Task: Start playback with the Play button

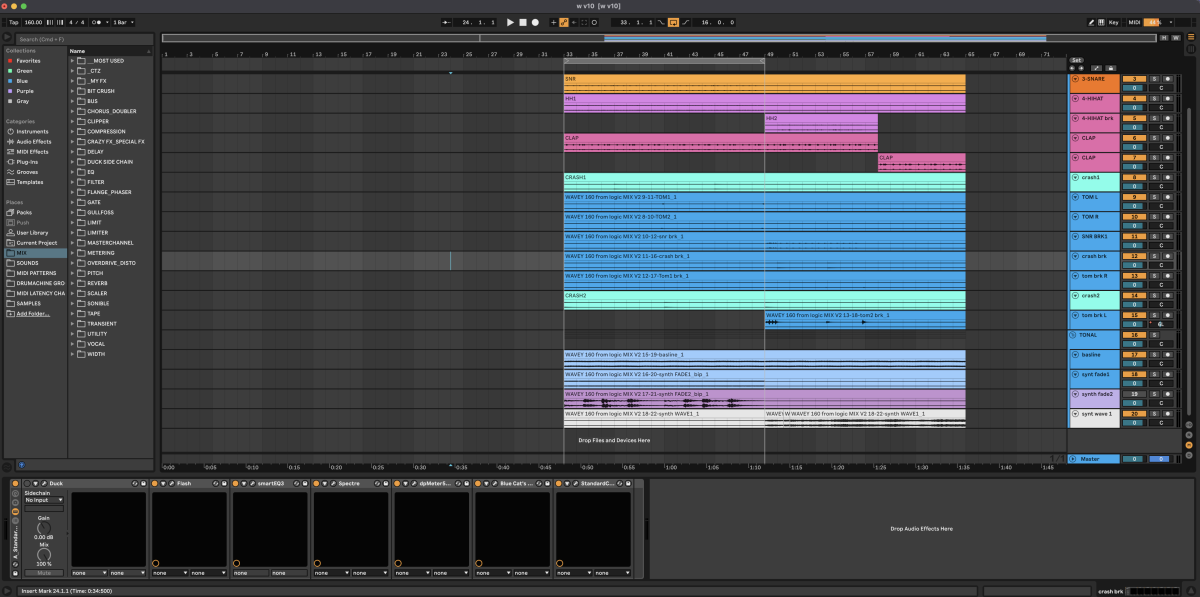Action: coord(510,21)
